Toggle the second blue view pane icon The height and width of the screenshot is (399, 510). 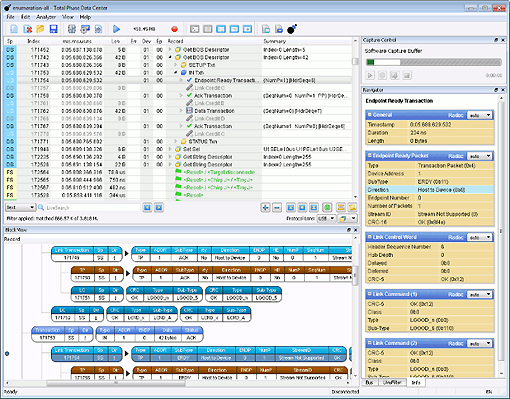point(234,29)
